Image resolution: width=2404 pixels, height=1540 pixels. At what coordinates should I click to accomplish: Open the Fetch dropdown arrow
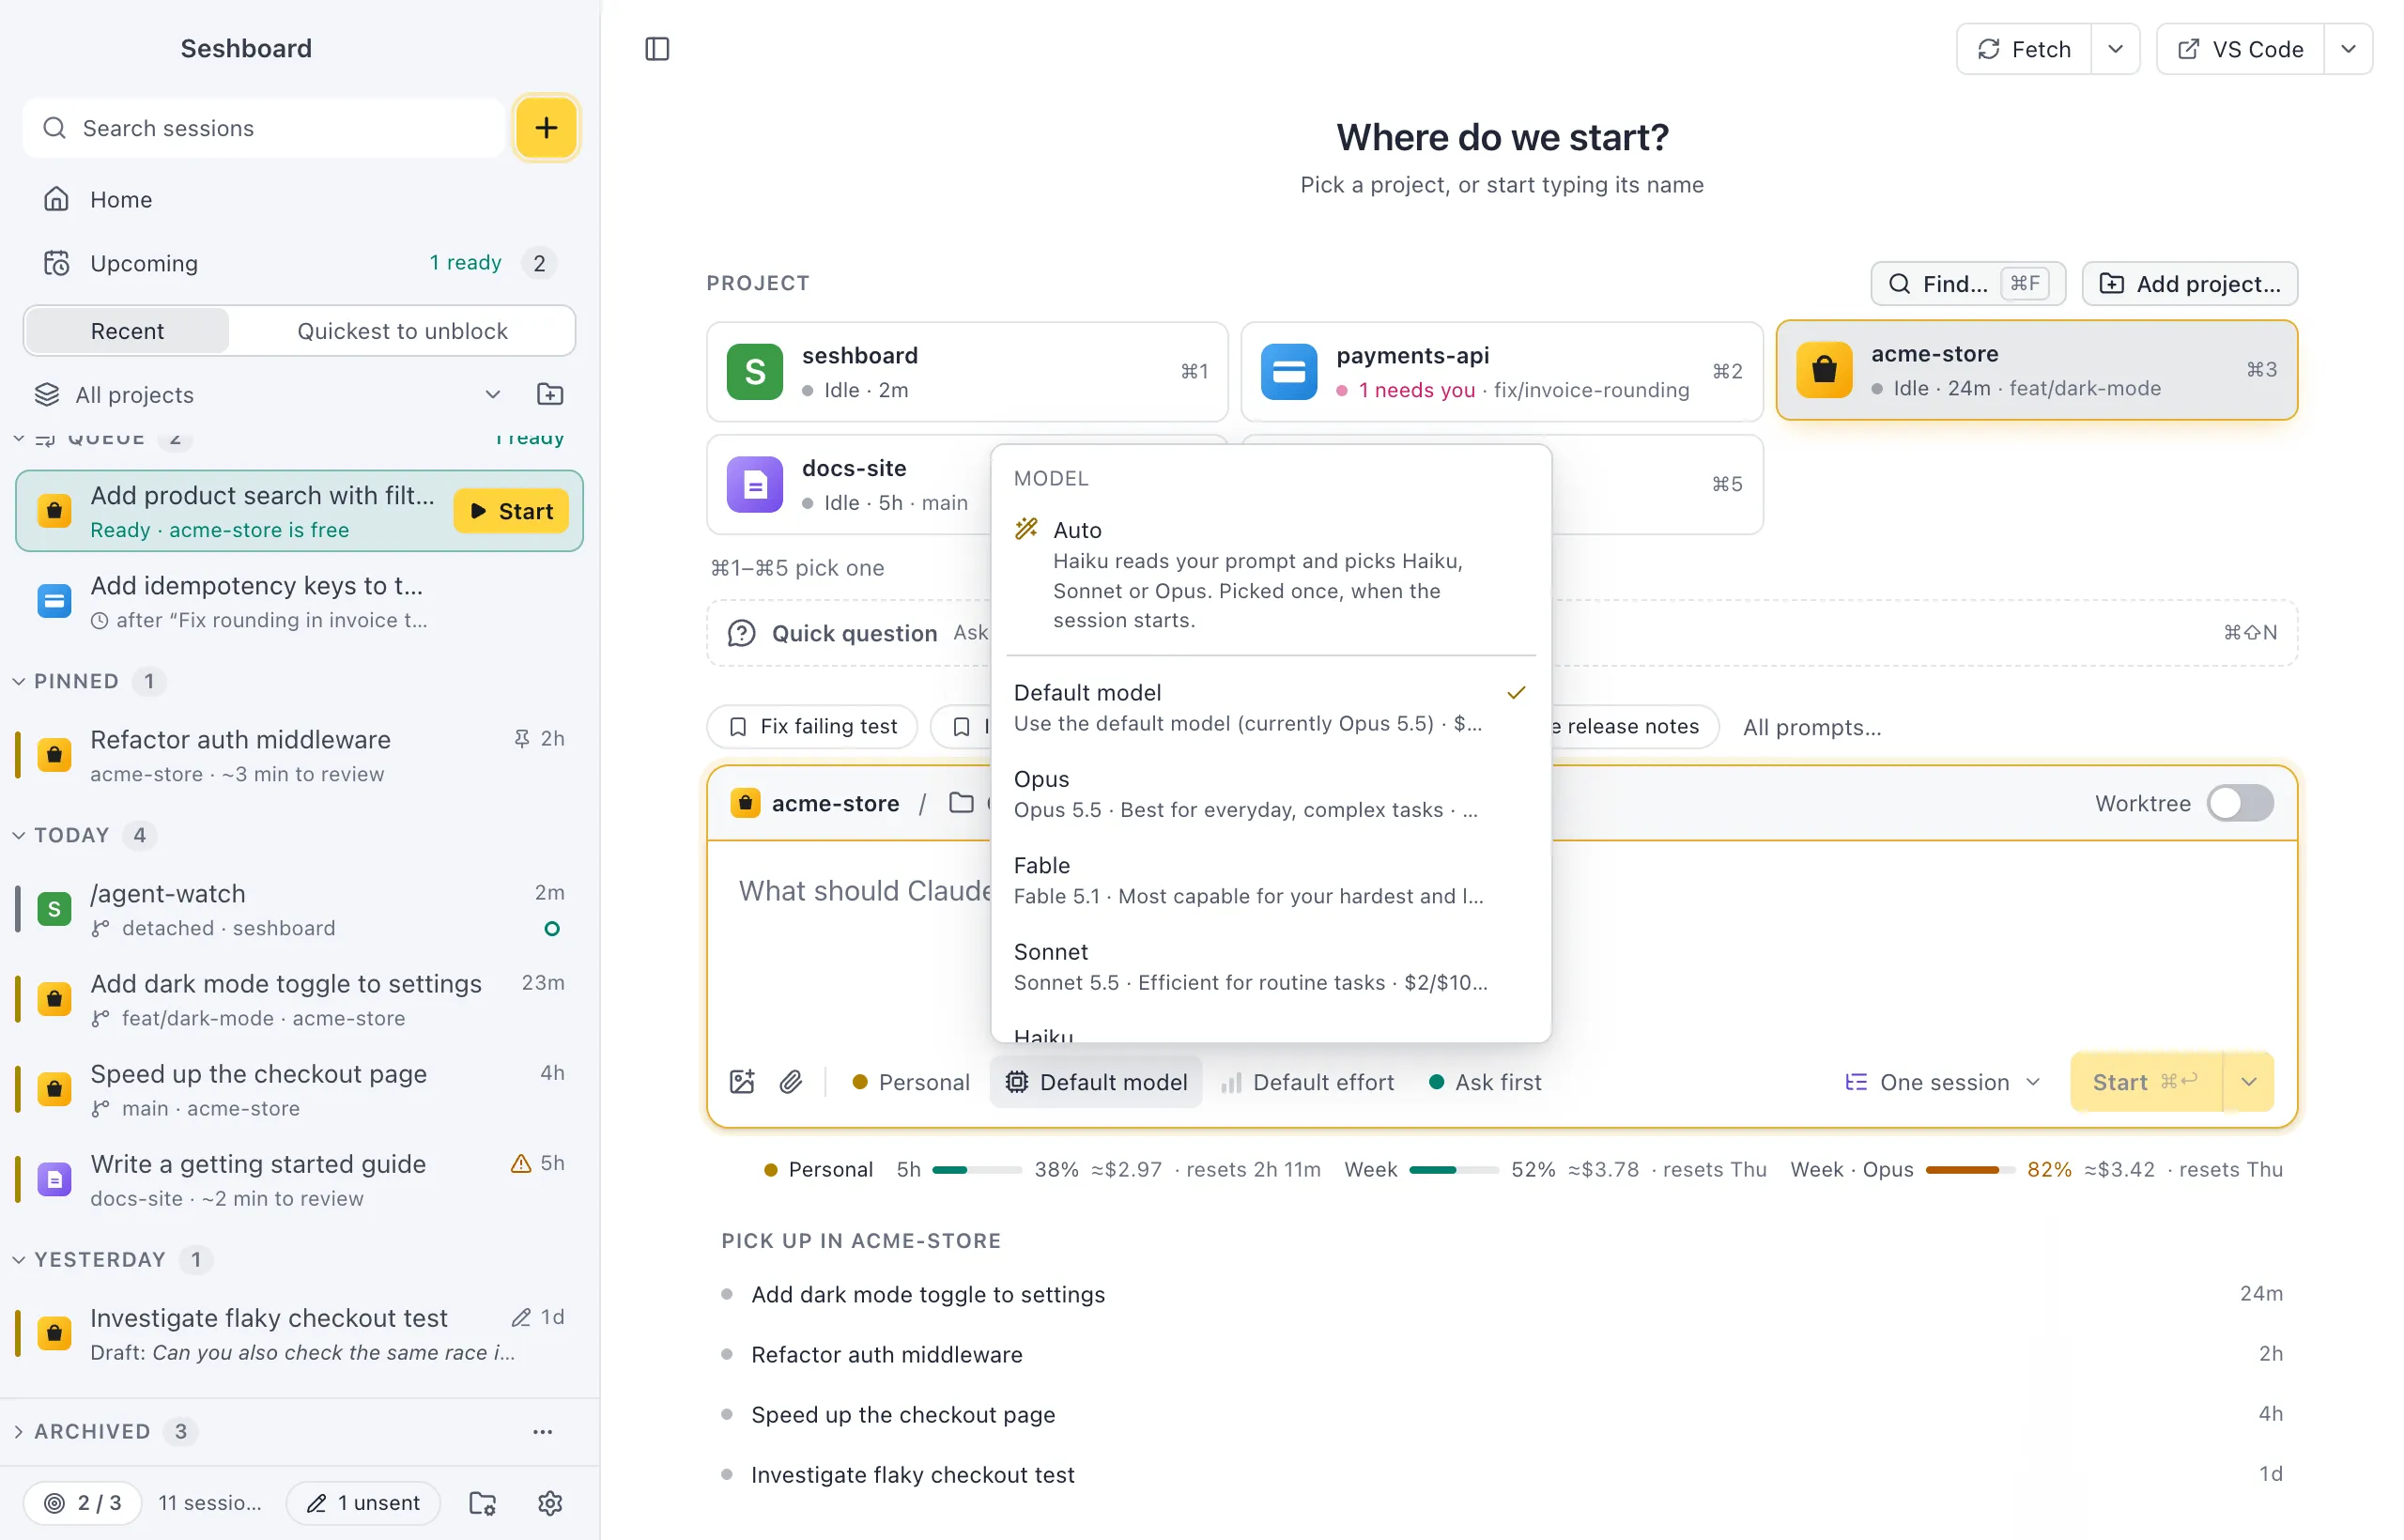click(x=2115, y=49)
